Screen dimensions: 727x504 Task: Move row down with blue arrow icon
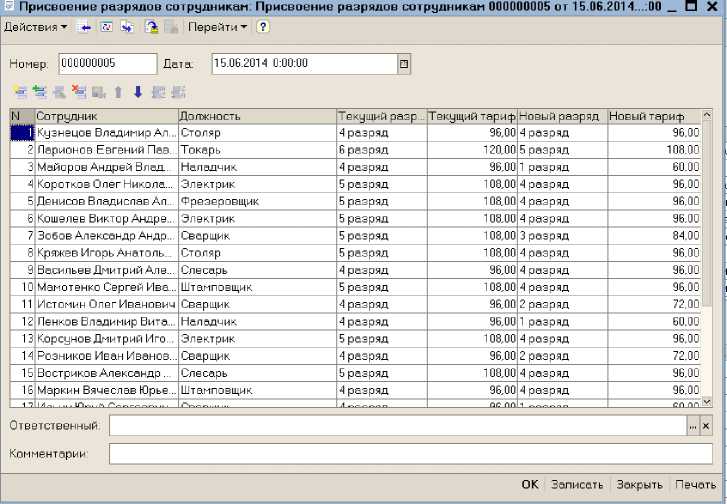[x=138, y=92]
